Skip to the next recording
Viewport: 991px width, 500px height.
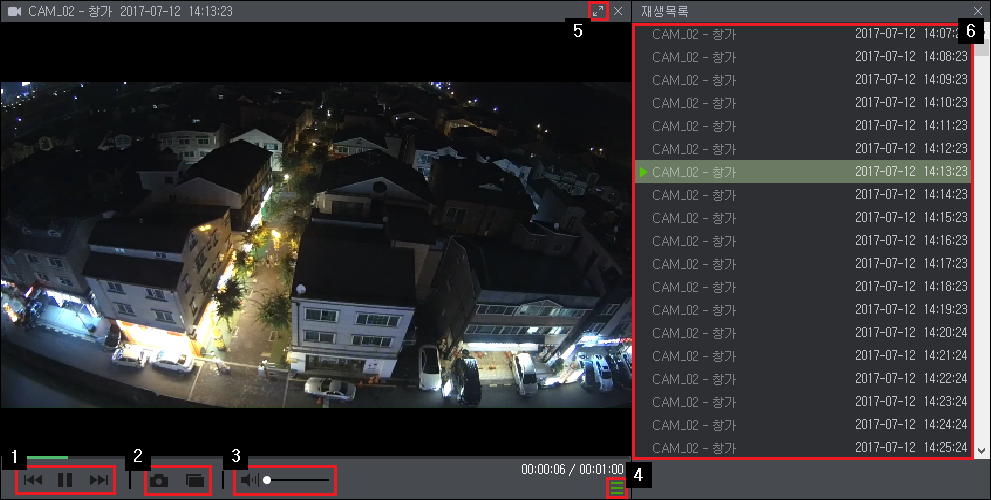point(99,480)
